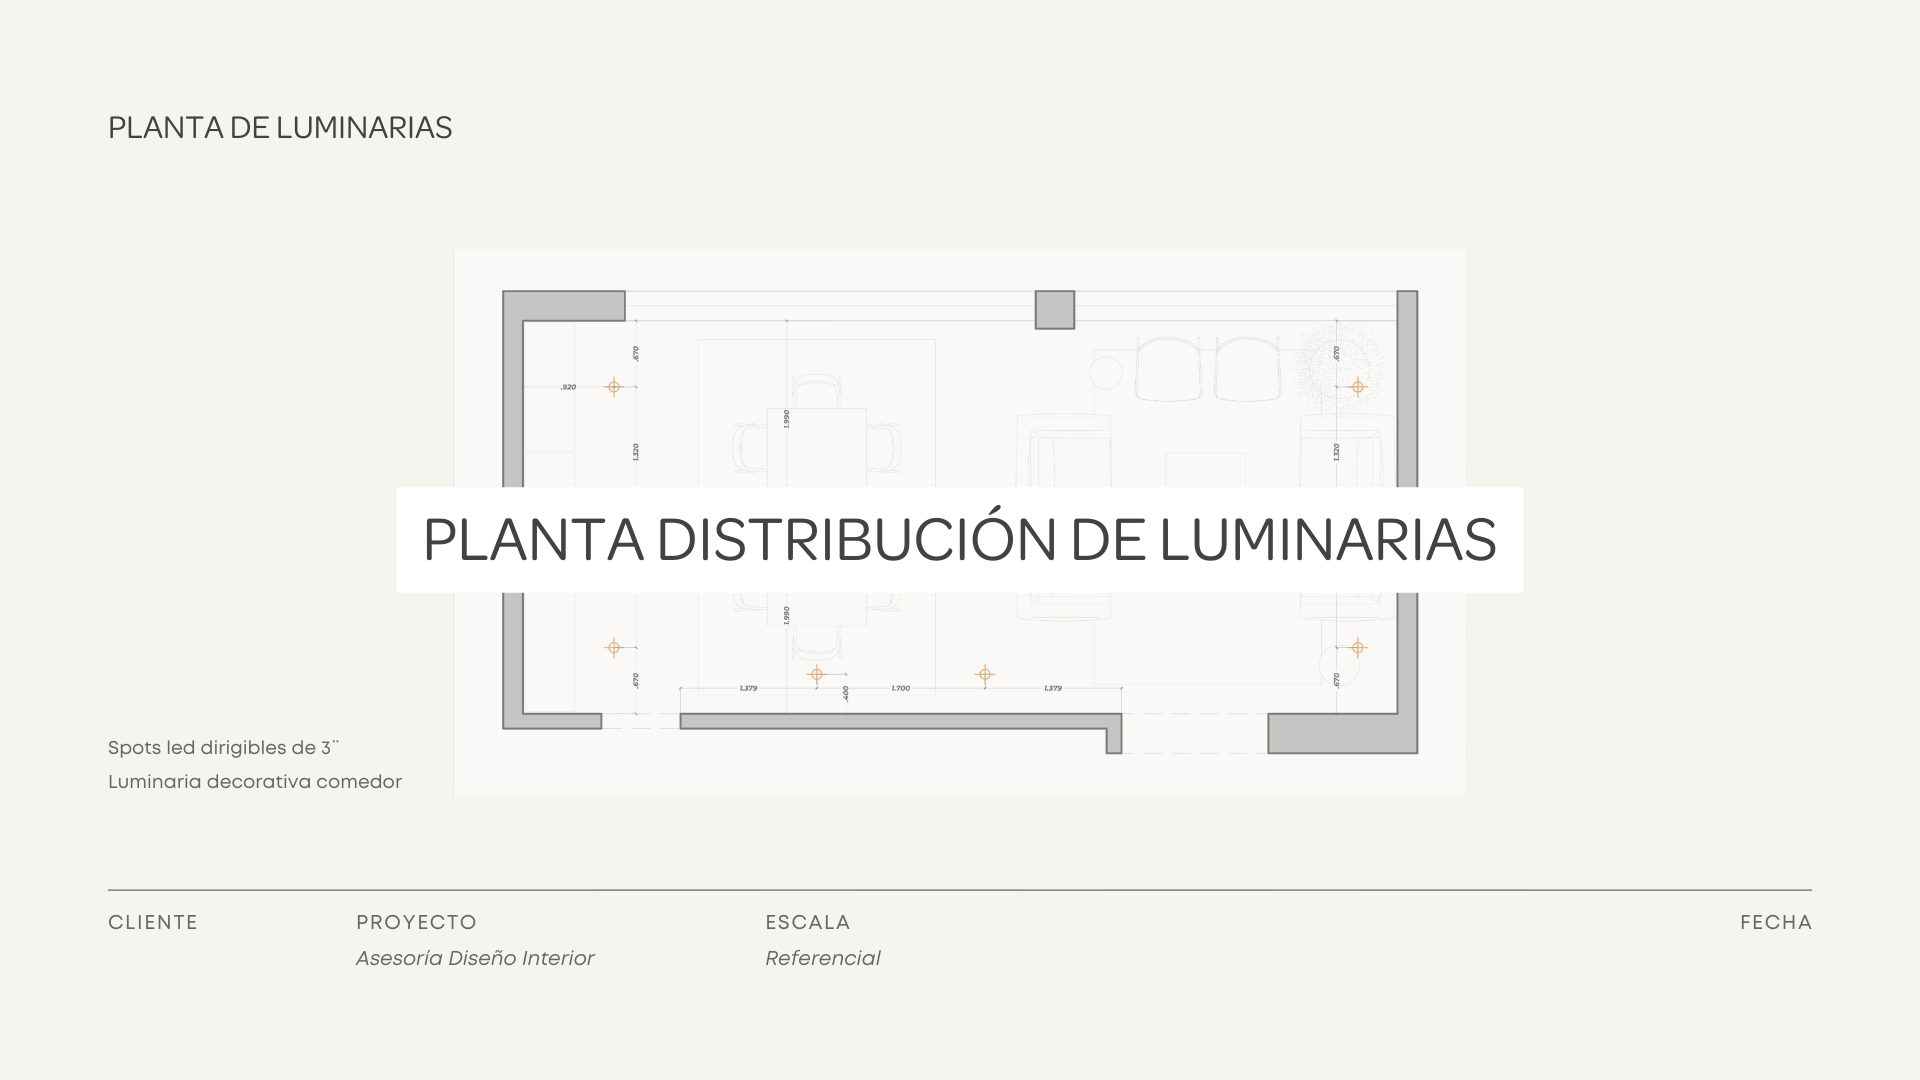Click the .920 dimension label
The width and height of the screenshot is (1920, 1080).
coord(568,387)
